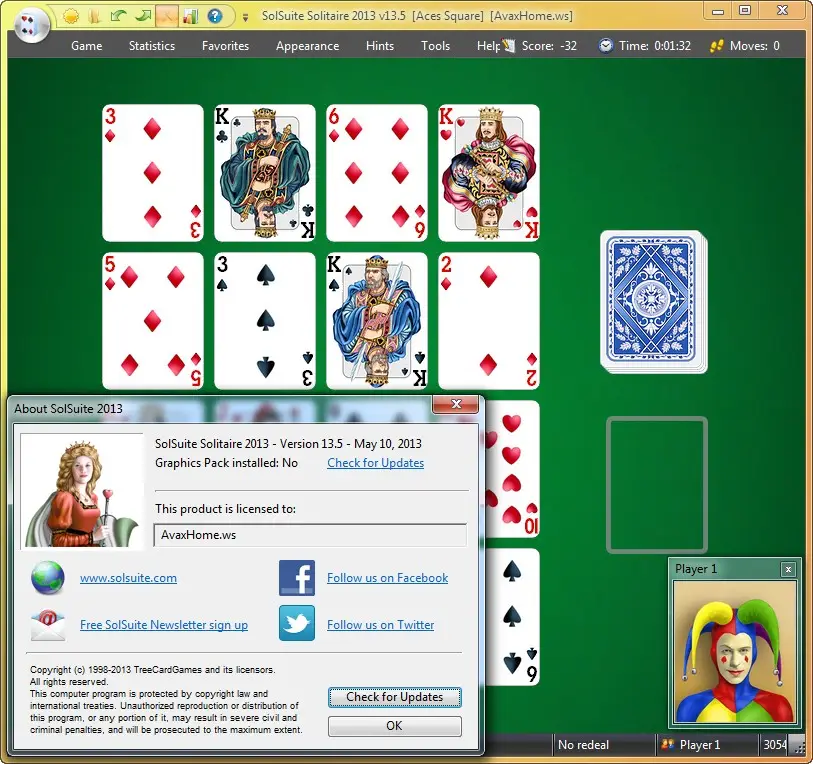Screen dimensions: 813x764
Task: Open Free SolSuite Newsletter sign up link
Action: pyautogui.click(x=164, y=624)
